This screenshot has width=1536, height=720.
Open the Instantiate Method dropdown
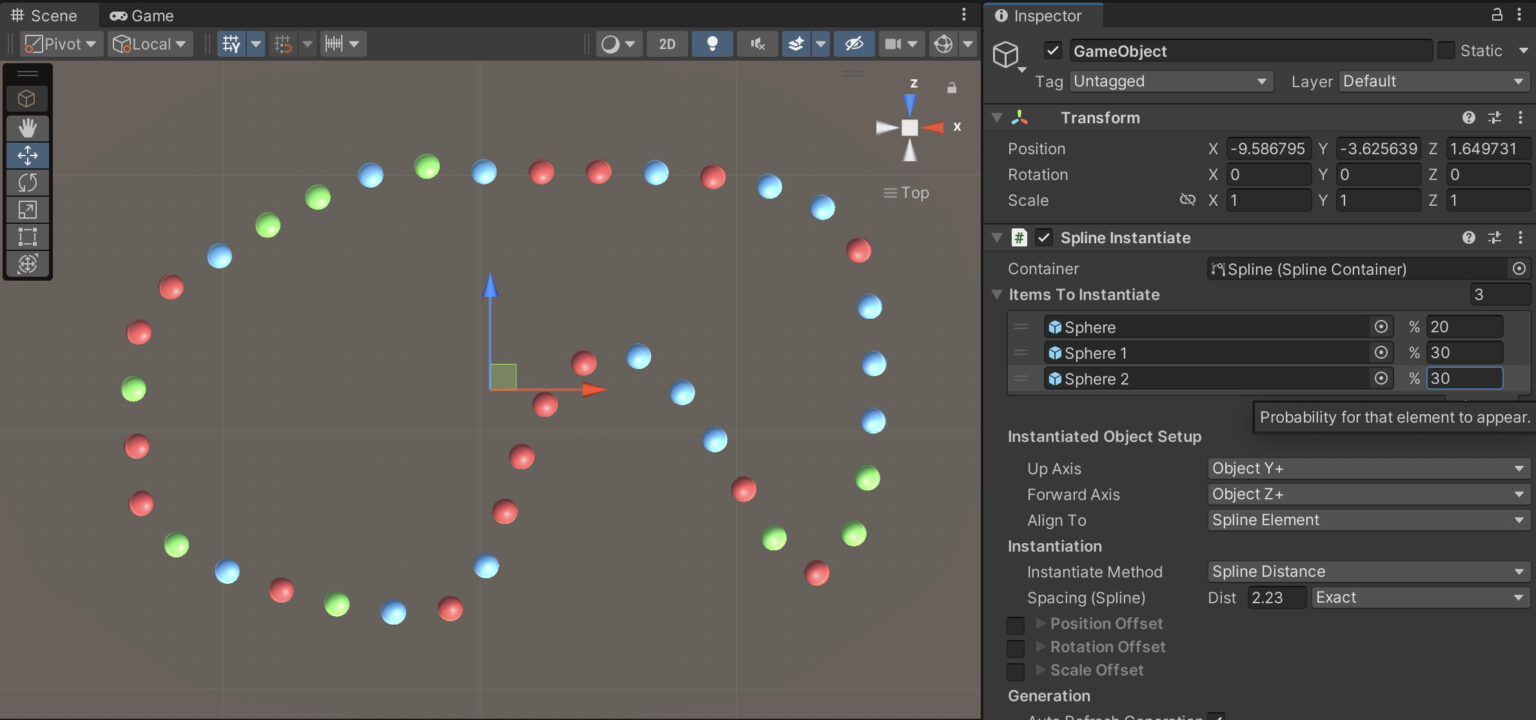[x=1367, y=571]
